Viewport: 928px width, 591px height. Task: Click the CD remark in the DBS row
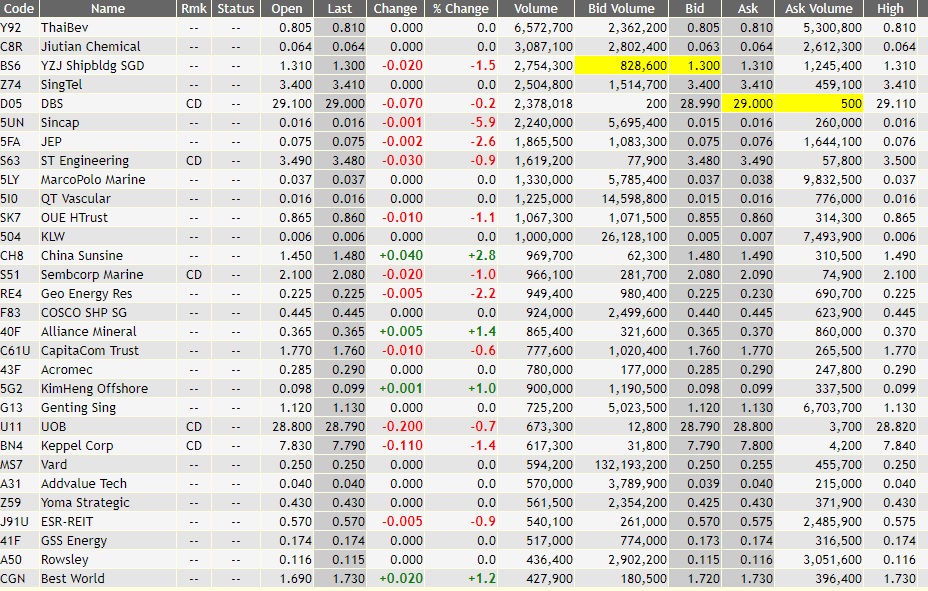coord(194,104)
